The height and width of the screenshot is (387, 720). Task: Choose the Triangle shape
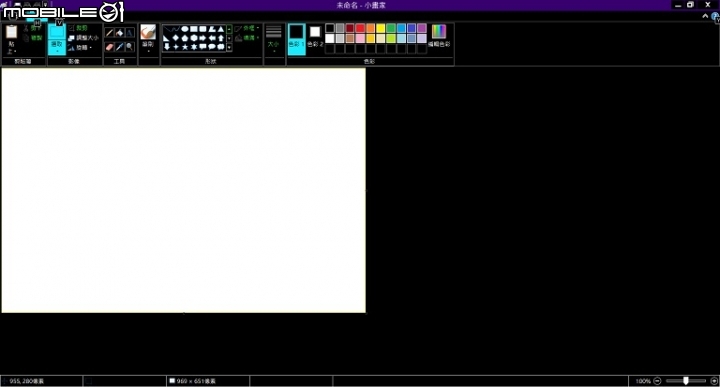220,29
